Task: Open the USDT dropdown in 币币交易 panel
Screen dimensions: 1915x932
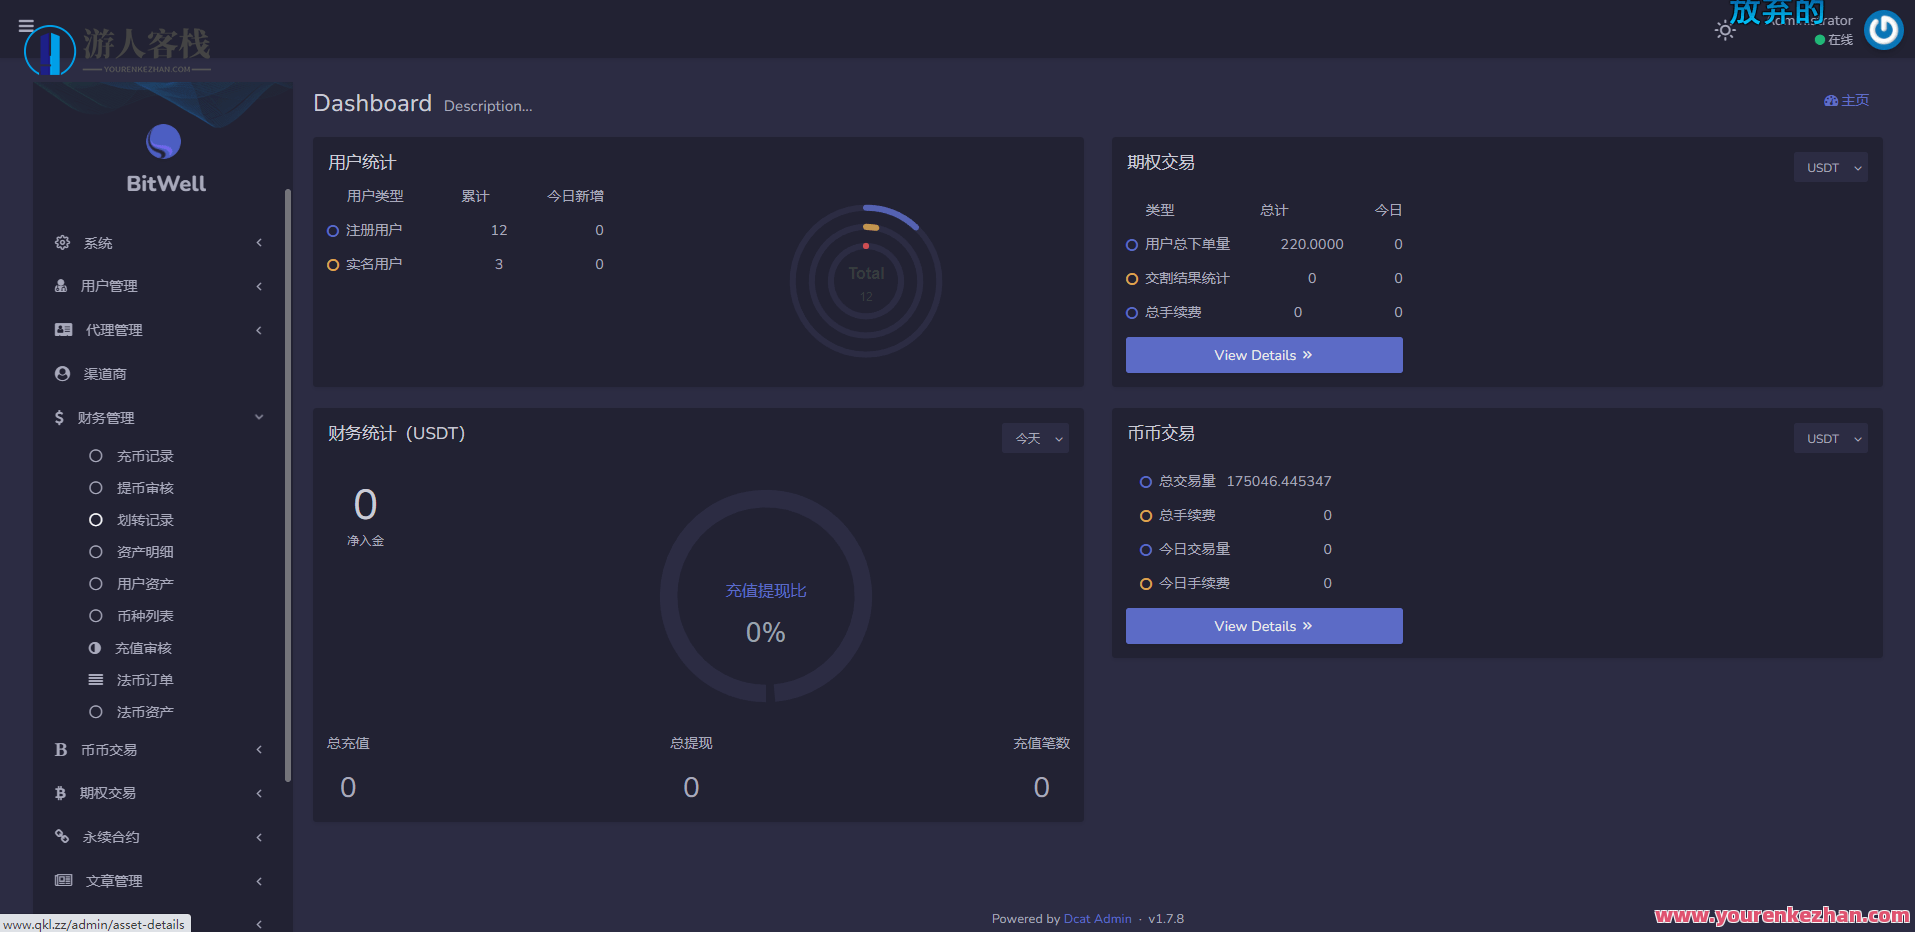Action: [1830, 438]
